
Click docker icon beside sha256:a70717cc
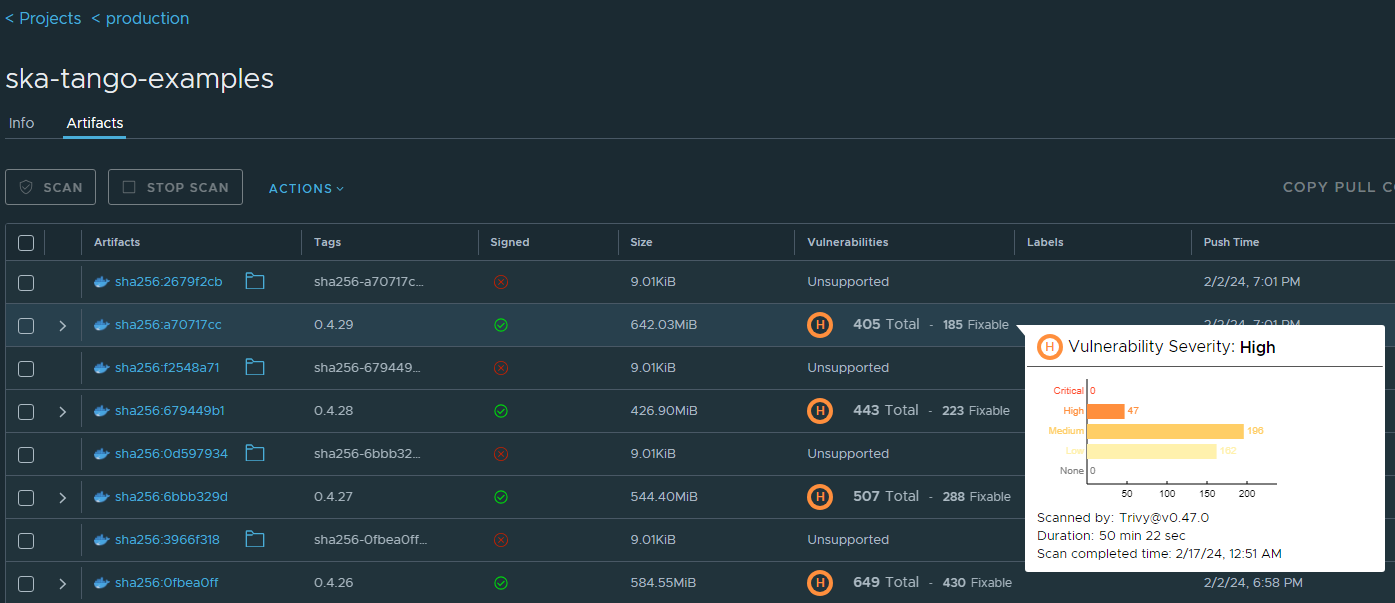click(x=101, y=325)
